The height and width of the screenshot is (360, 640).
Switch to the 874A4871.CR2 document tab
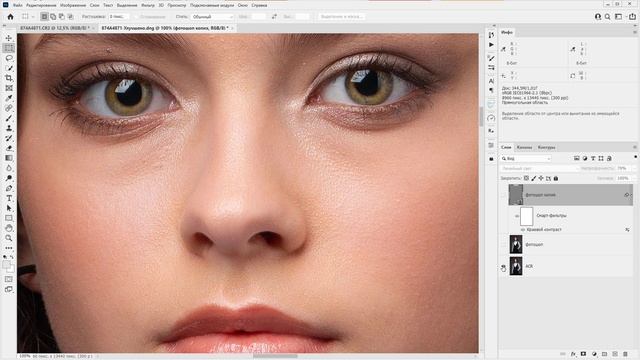click(55, 28)
